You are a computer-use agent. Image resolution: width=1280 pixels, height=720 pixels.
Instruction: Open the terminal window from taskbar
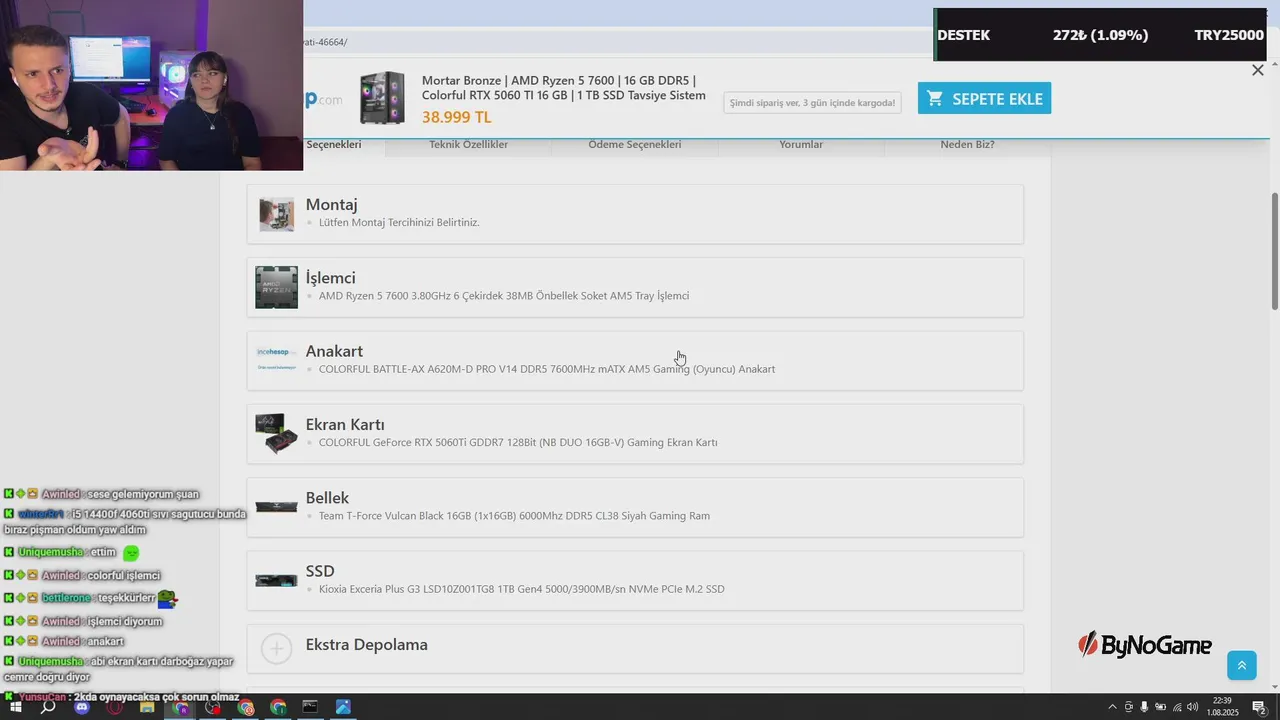pos(310,706)
